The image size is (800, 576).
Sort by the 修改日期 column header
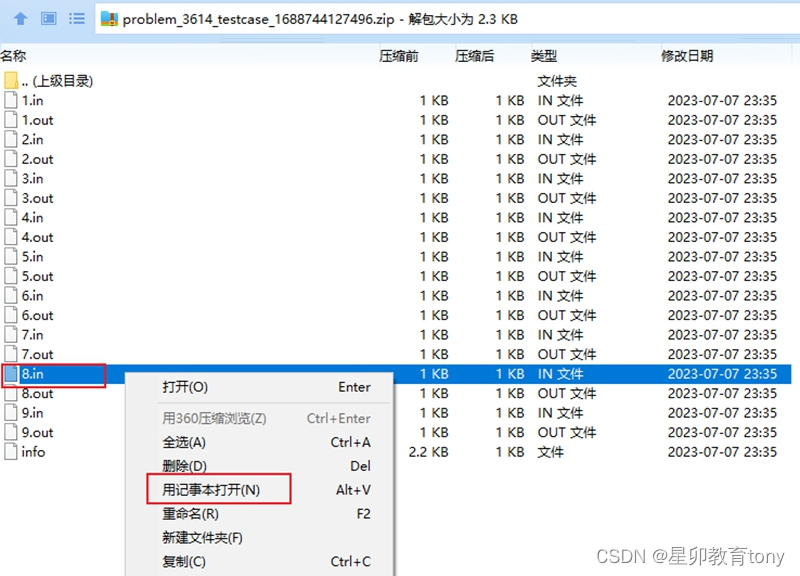687,56
